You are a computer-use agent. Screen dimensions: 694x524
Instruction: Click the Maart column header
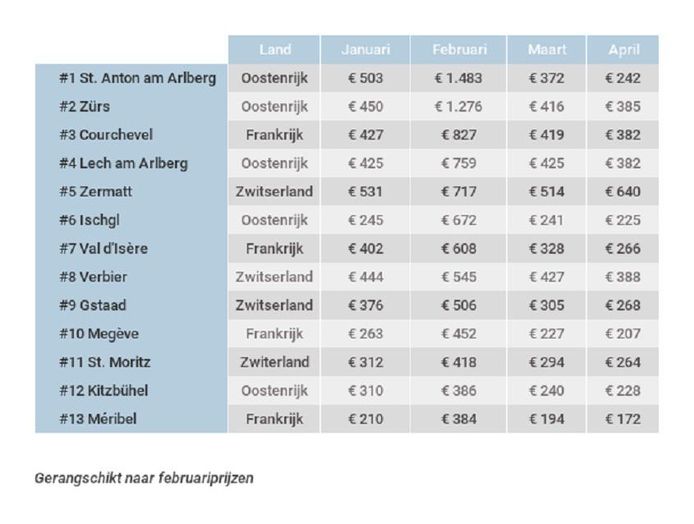click(x=546, y=50)
